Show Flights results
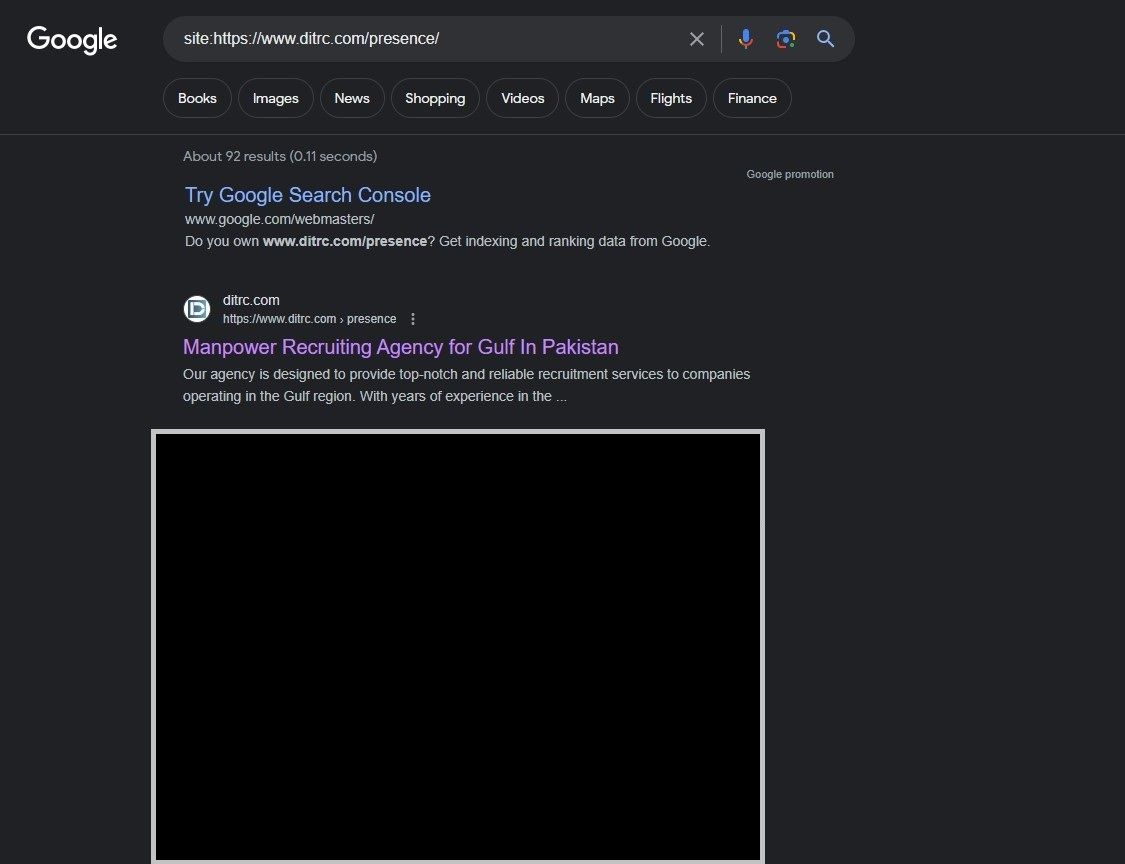Screen dimensions: 1125x864 pyautogui.click(x=670, y=98)
